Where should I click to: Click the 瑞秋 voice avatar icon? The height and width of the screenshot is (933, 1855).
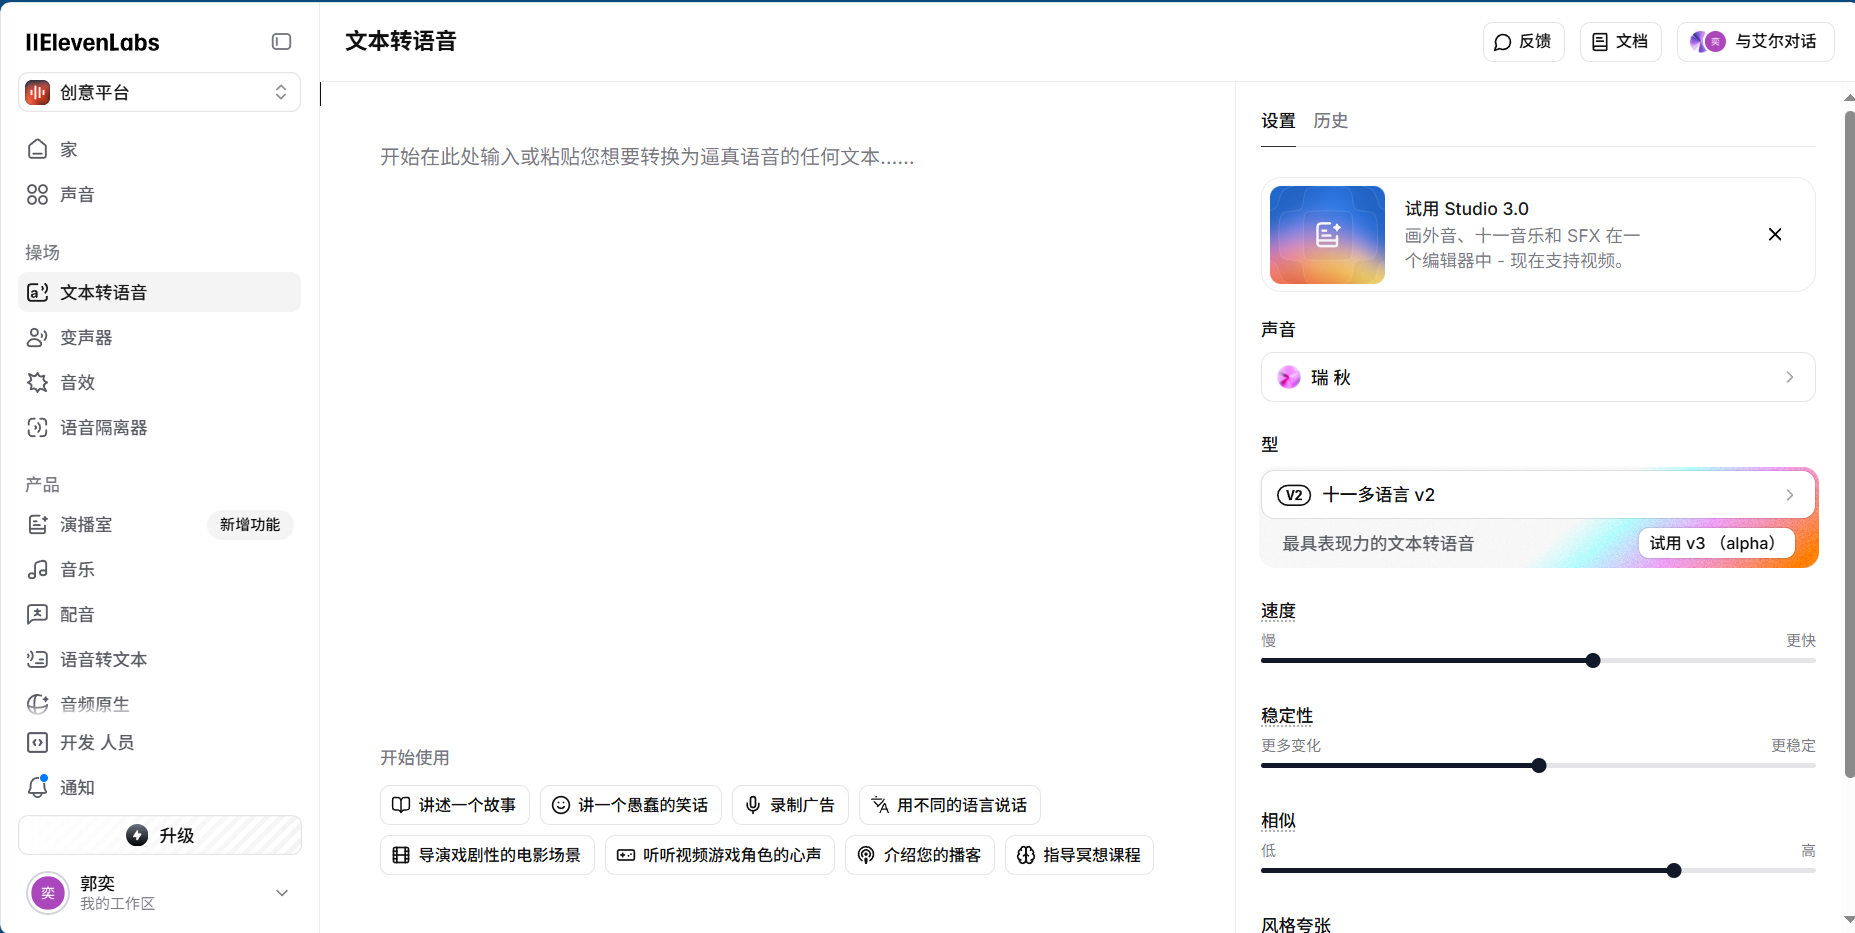pos(1289,377)
